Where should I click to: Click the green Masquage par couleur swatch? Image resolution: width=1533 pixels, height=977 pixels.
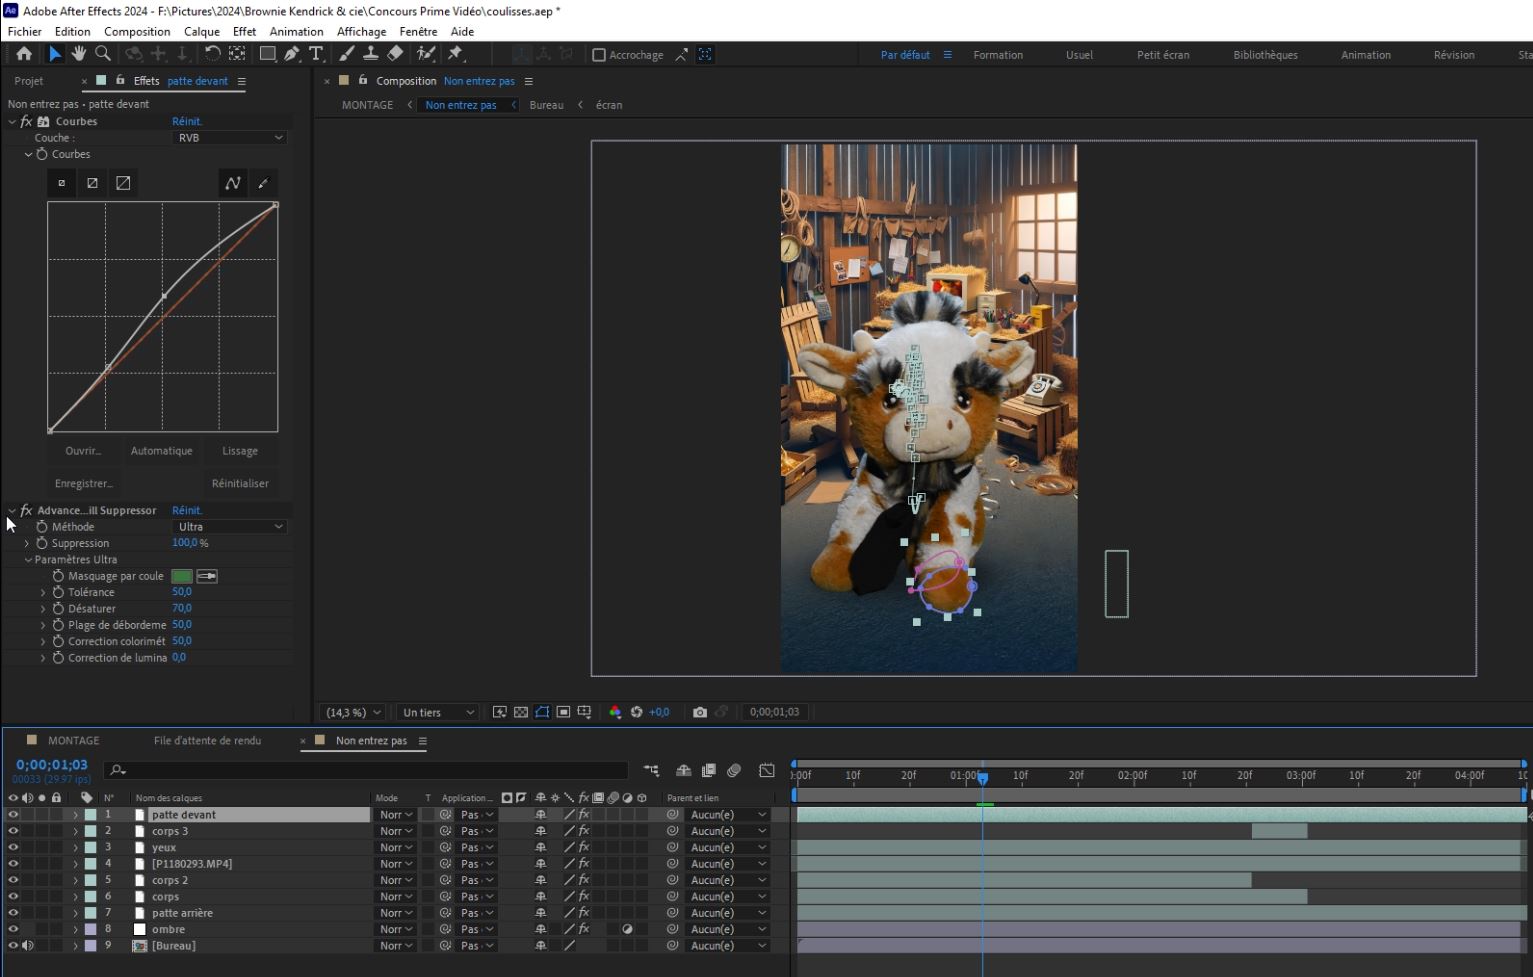coord(181,576)
